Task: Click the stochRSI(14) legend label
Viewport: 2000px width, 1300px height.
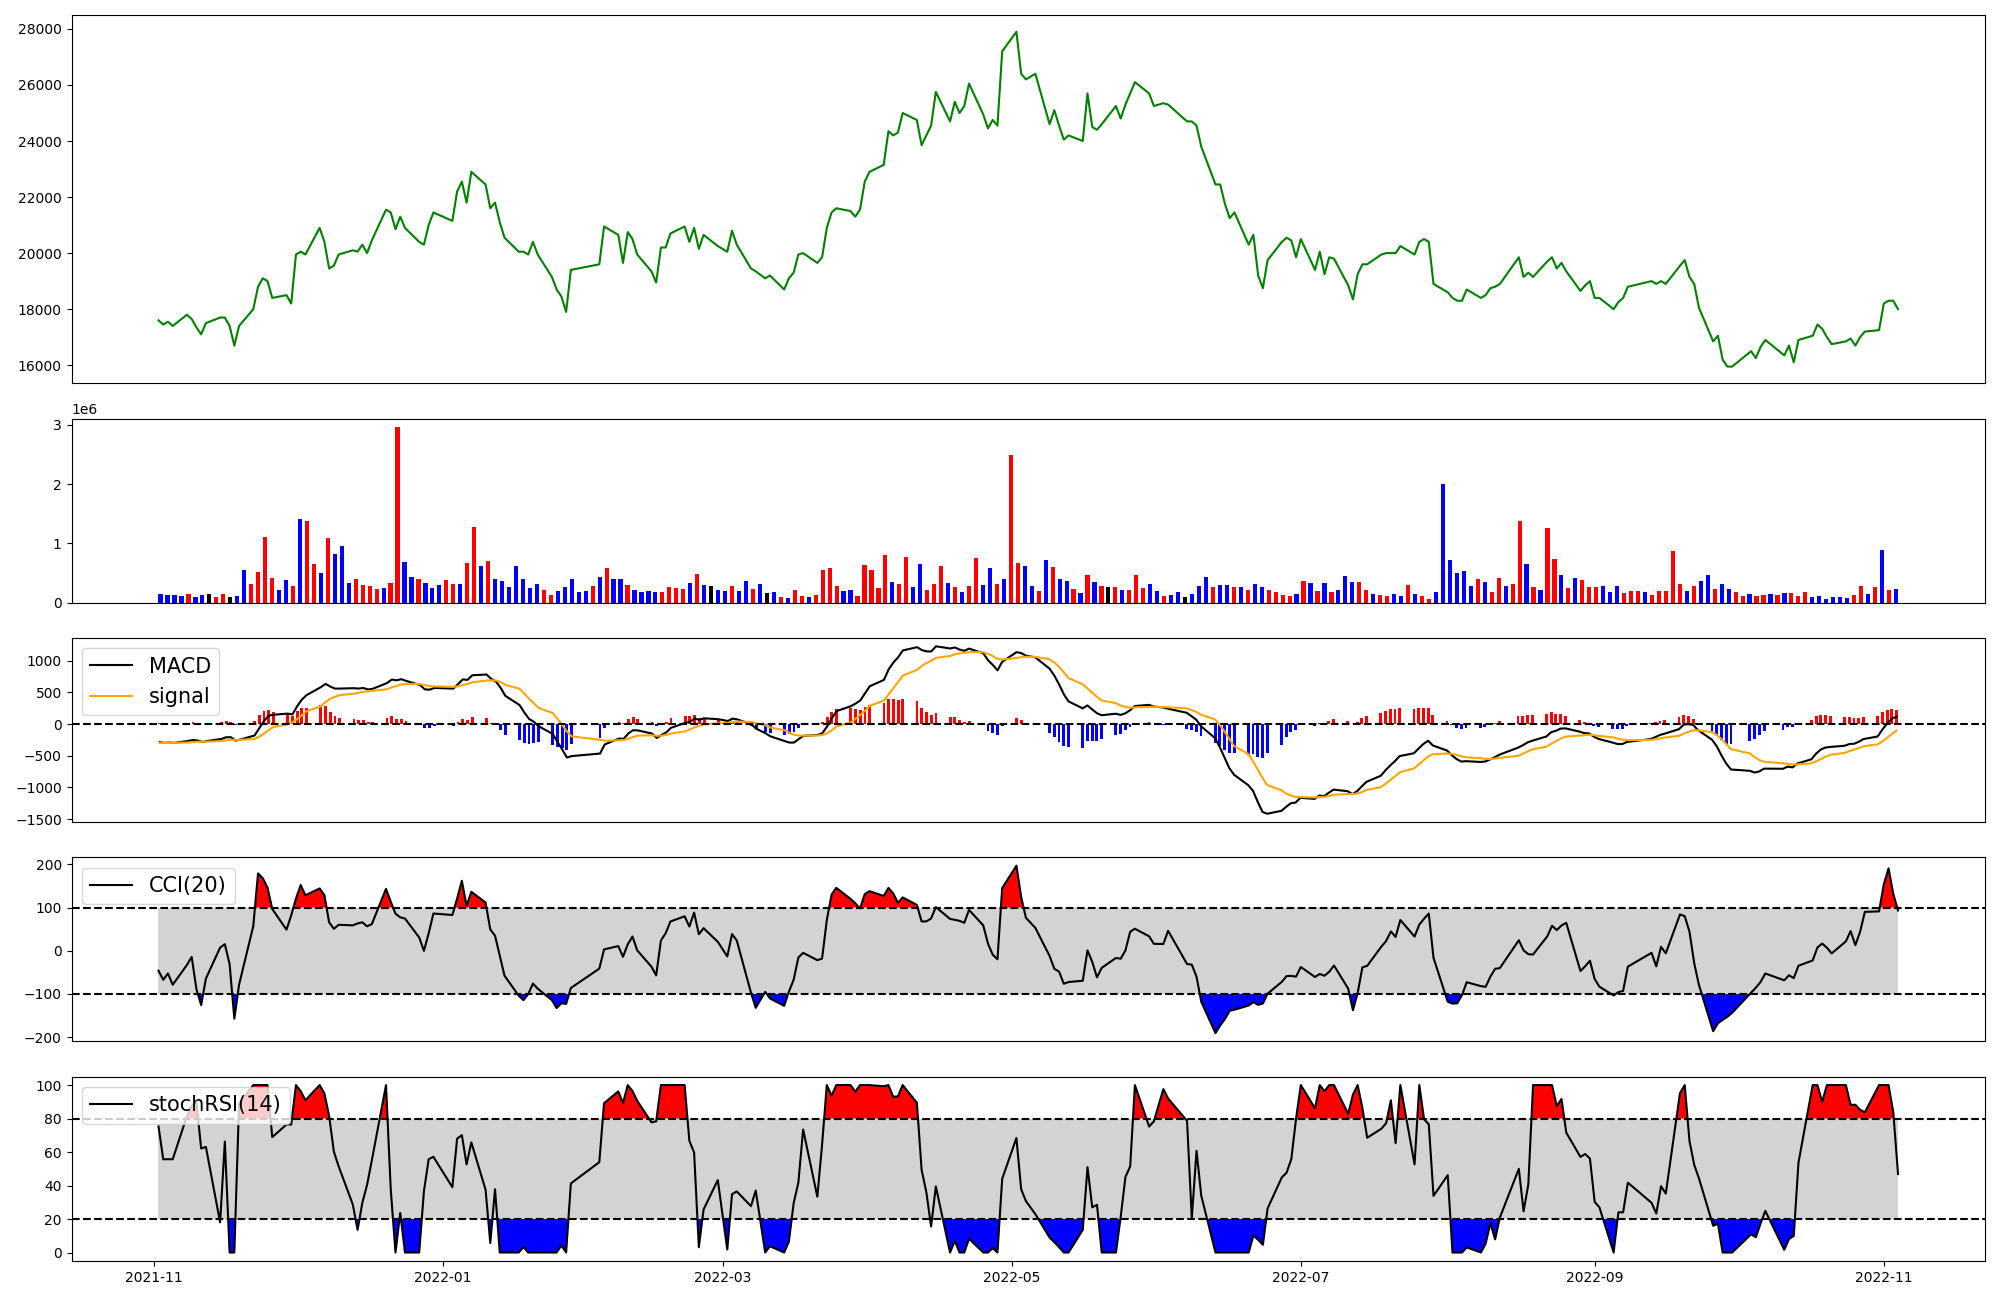Action: [x=214, y=1104]
